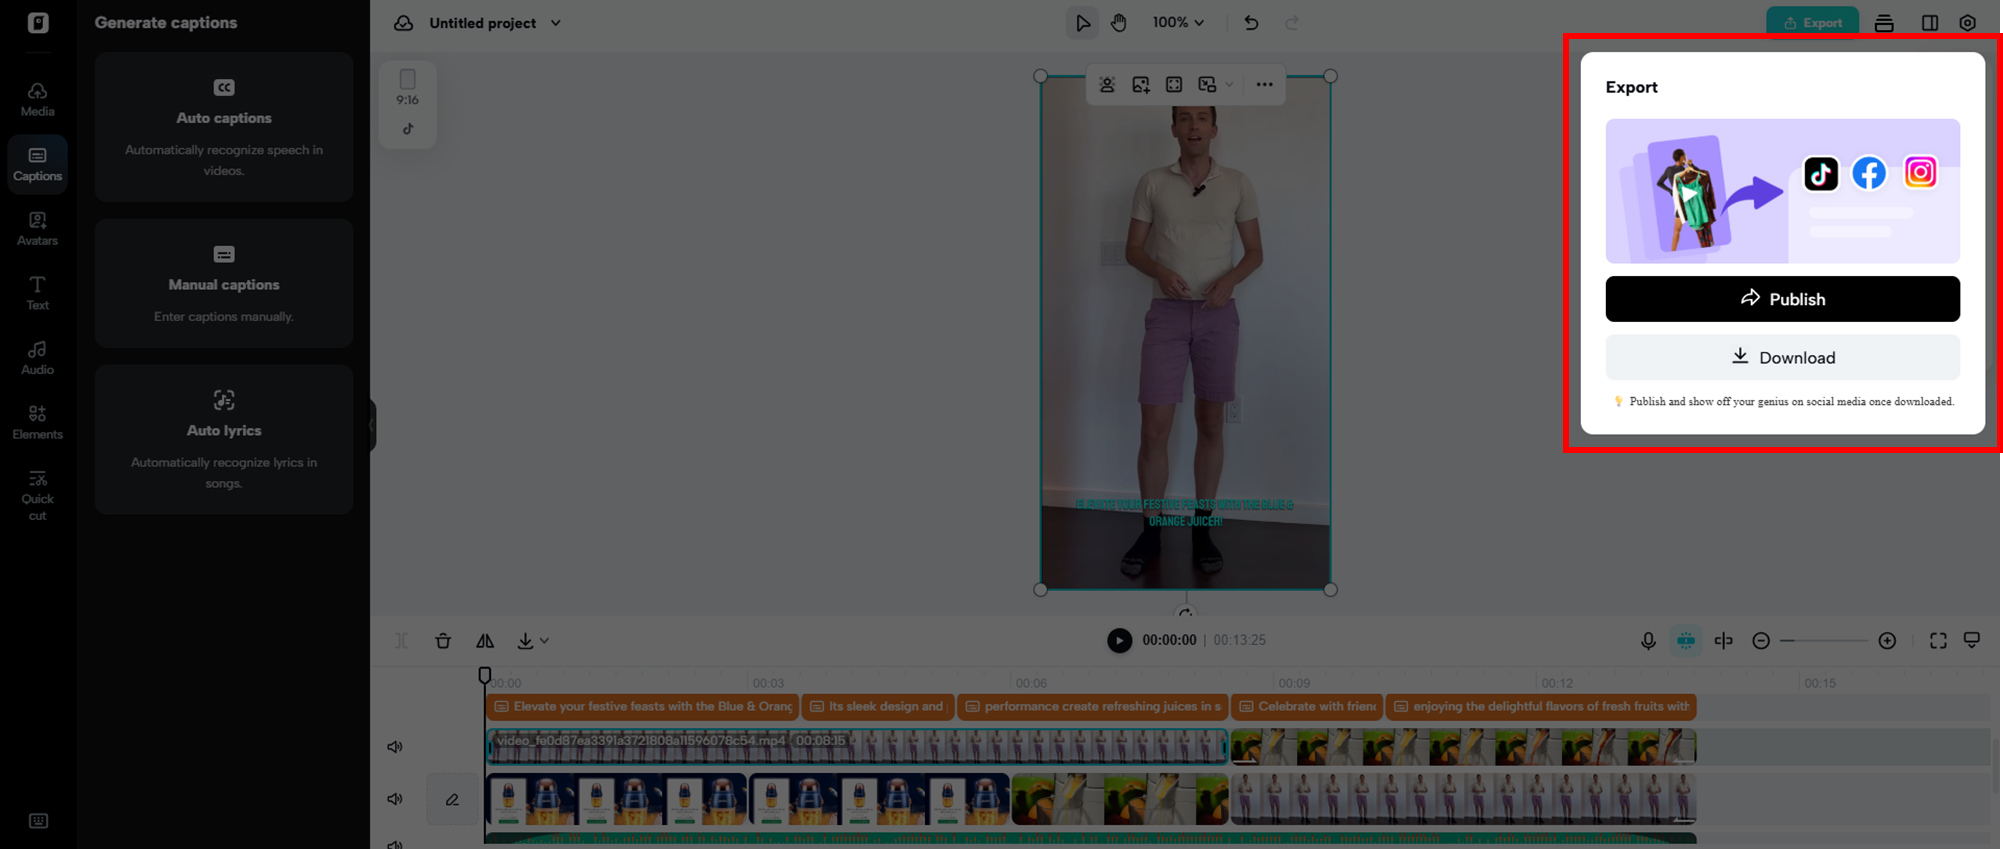Select the 'performance create refreshing juices' caption clip
This screenshot has width=2003, height=849.
(x=1093, y=706)
